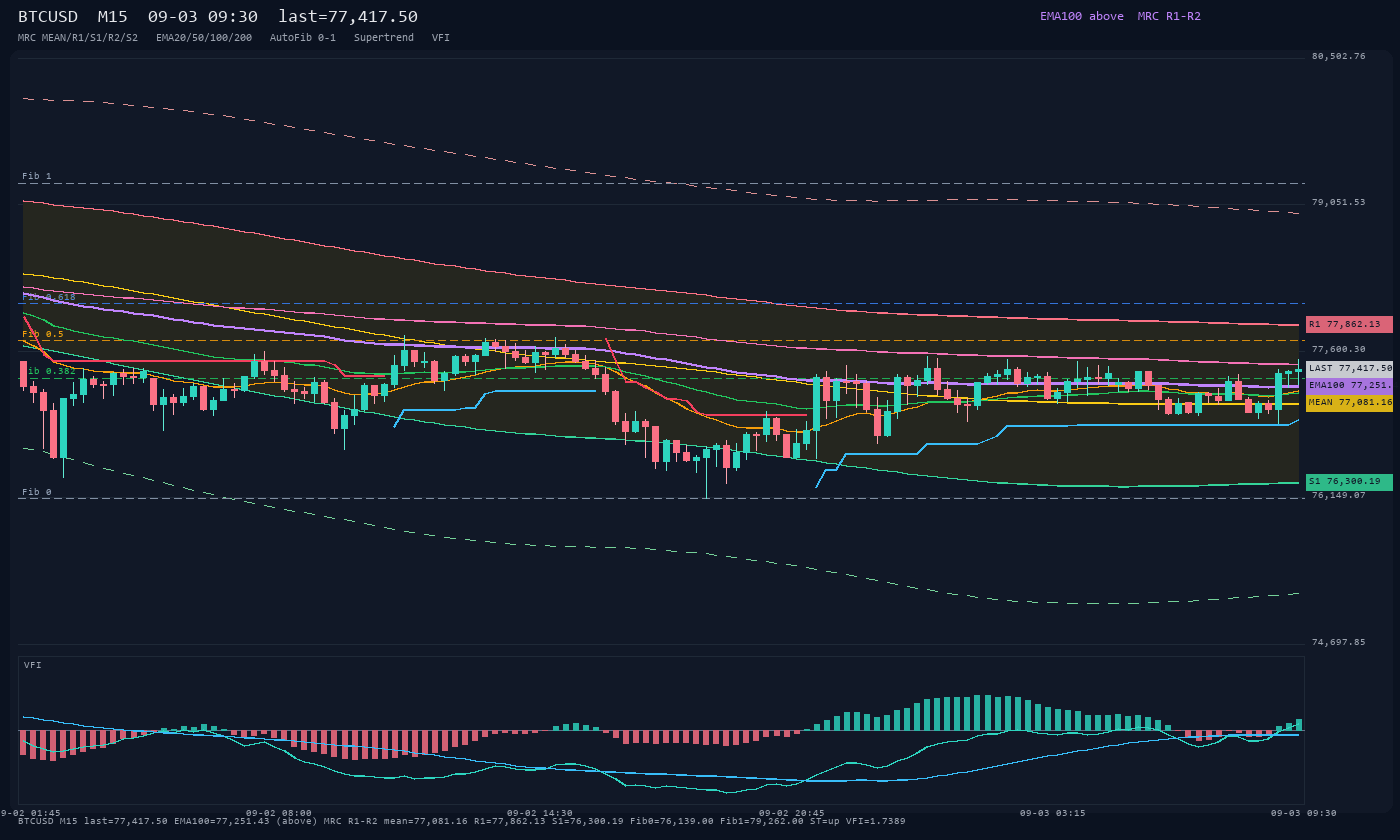Click the 09-03 03:15 time axis label

coord(1053,813)
